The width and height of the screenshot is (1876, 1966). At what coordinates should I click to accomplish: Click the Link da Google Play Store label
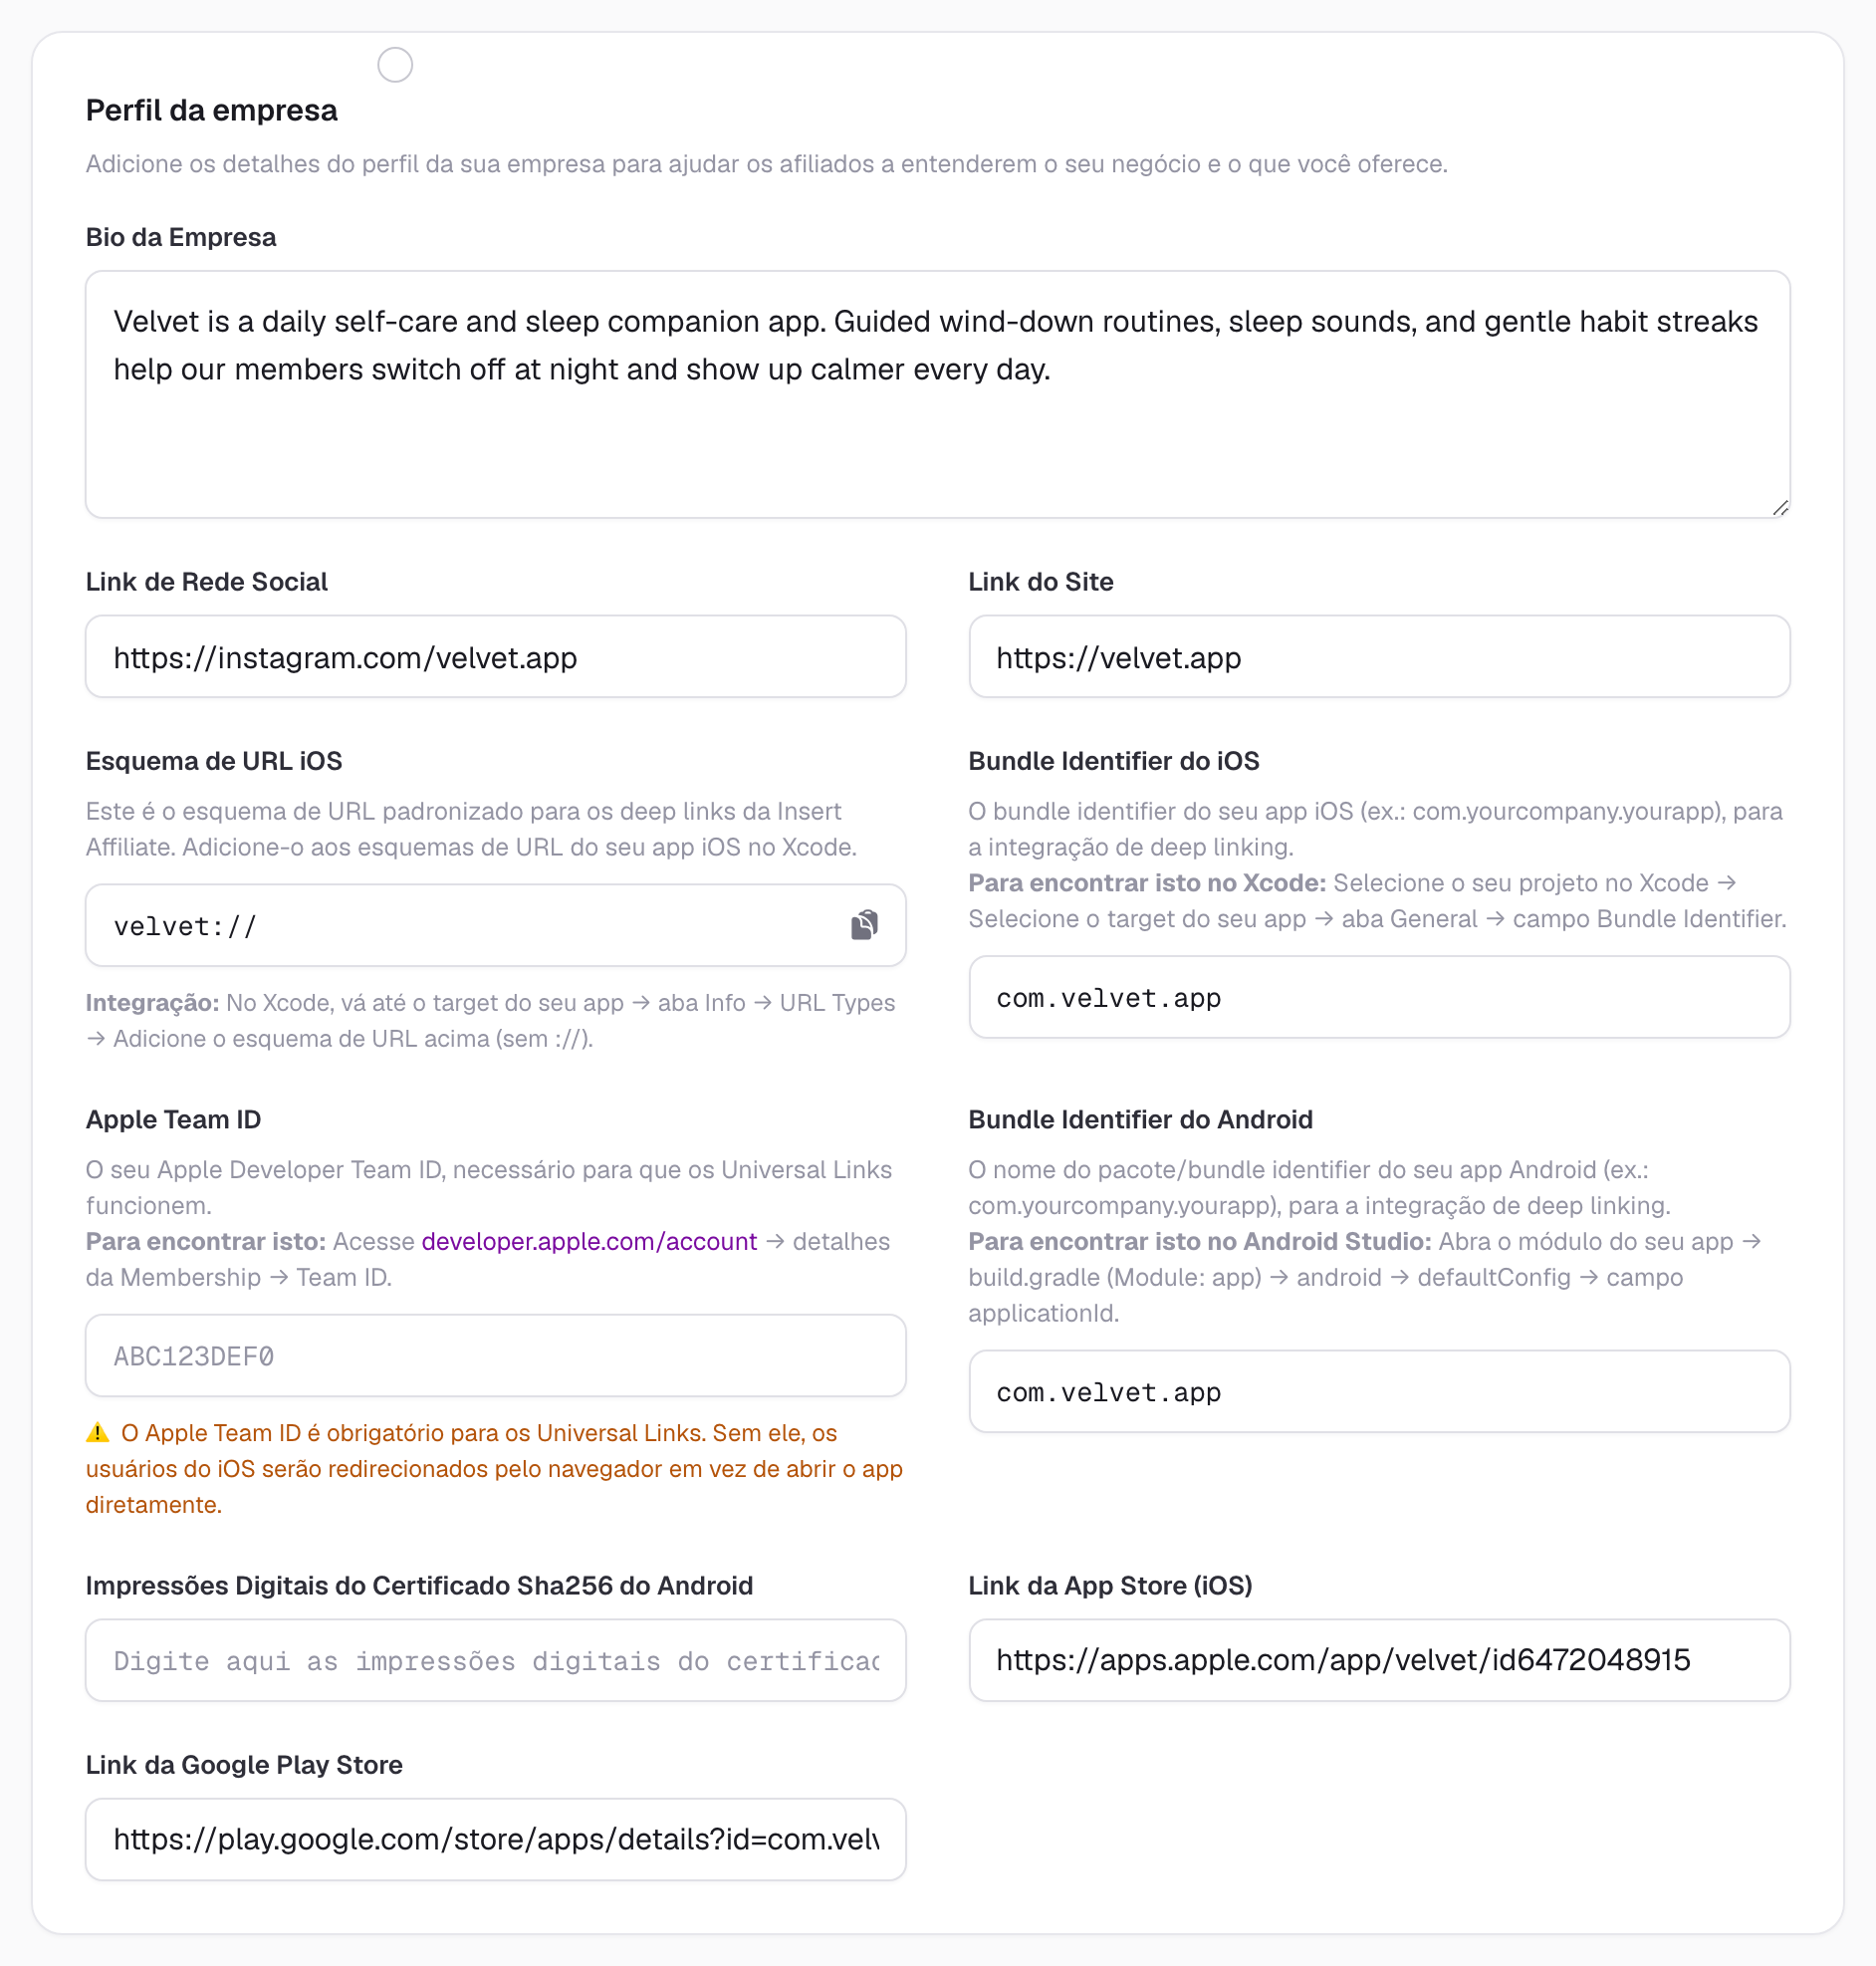(244, 1764)
